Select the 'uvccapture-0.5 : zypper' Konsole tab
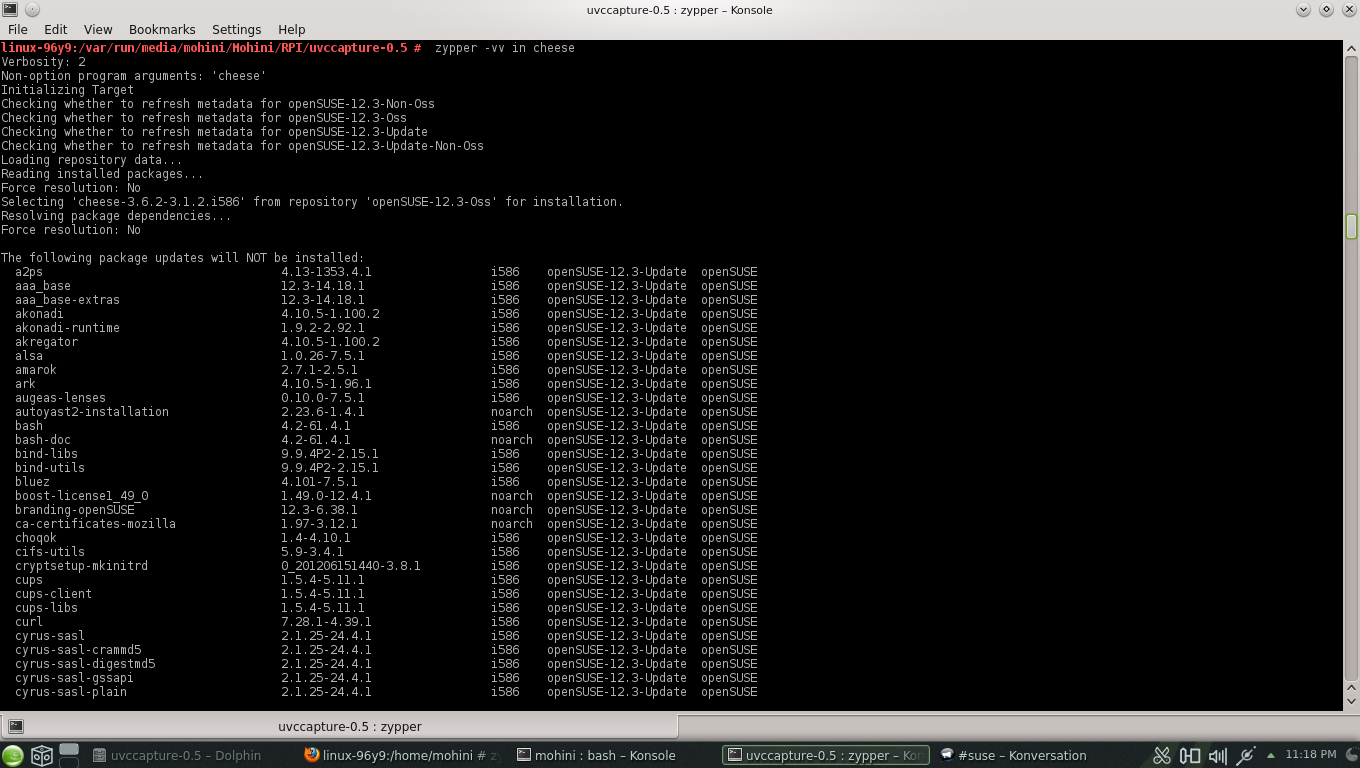The height and width of the screenshot is (768, 1360). point(339,726)
